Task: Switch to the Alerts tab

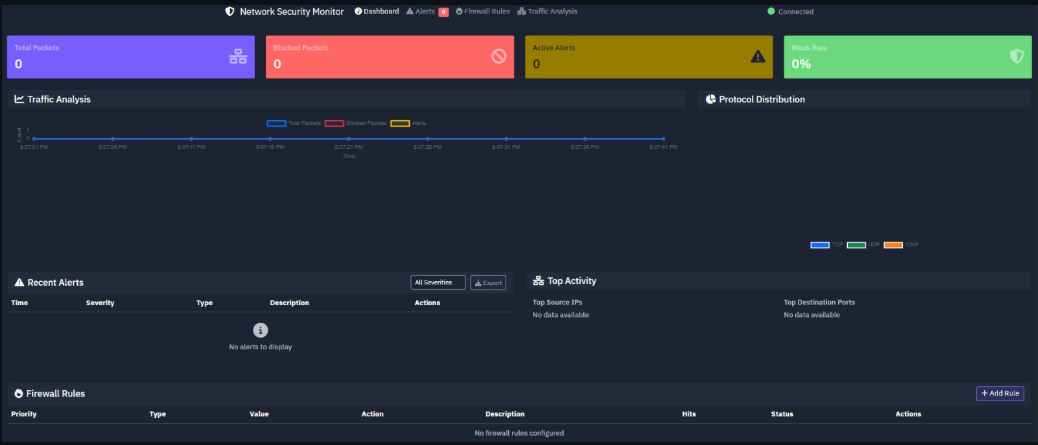Action: [x=426, y=11]
